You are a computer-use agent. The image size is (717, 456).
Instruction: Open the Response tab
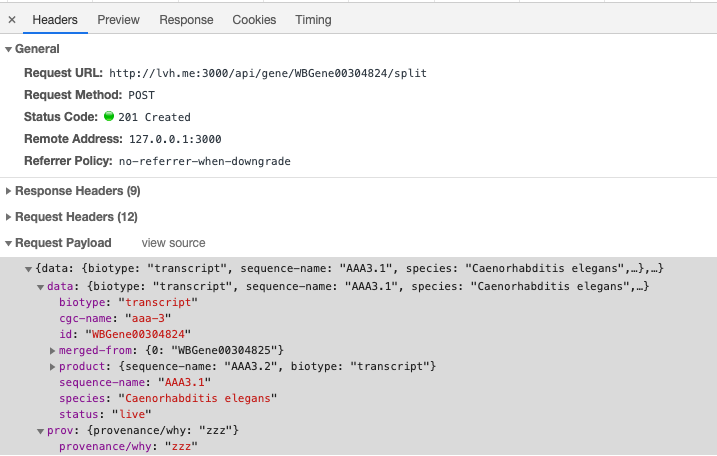pos(186,20)
